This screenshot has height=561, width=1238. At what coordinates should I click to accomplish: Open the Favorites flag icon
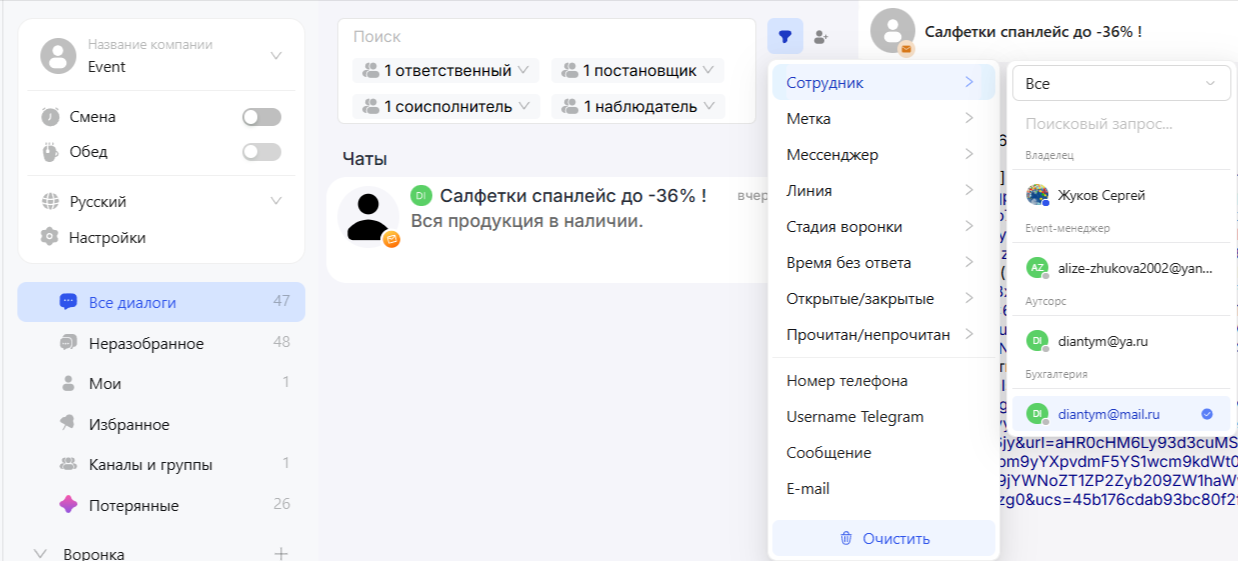(68, 424)
